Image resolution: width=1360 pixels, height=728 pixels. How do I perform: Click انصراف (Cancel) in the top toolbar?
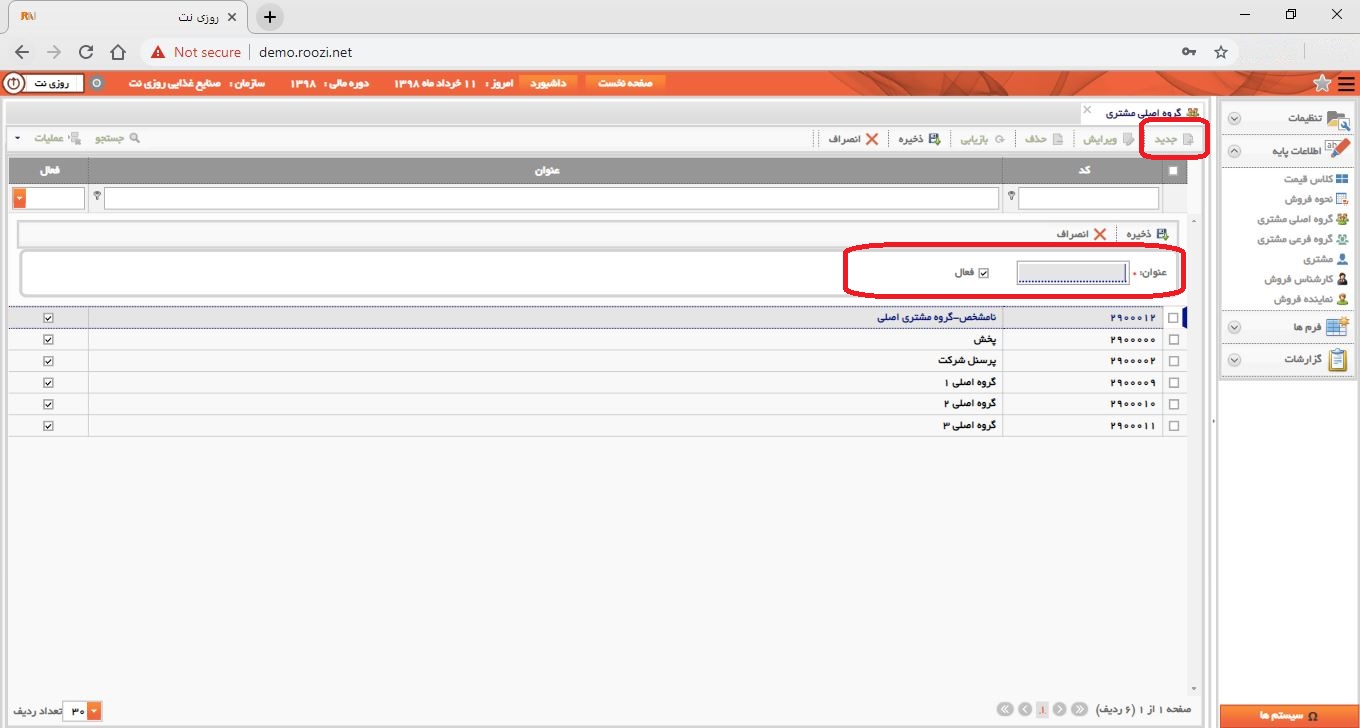click(853, 139)
